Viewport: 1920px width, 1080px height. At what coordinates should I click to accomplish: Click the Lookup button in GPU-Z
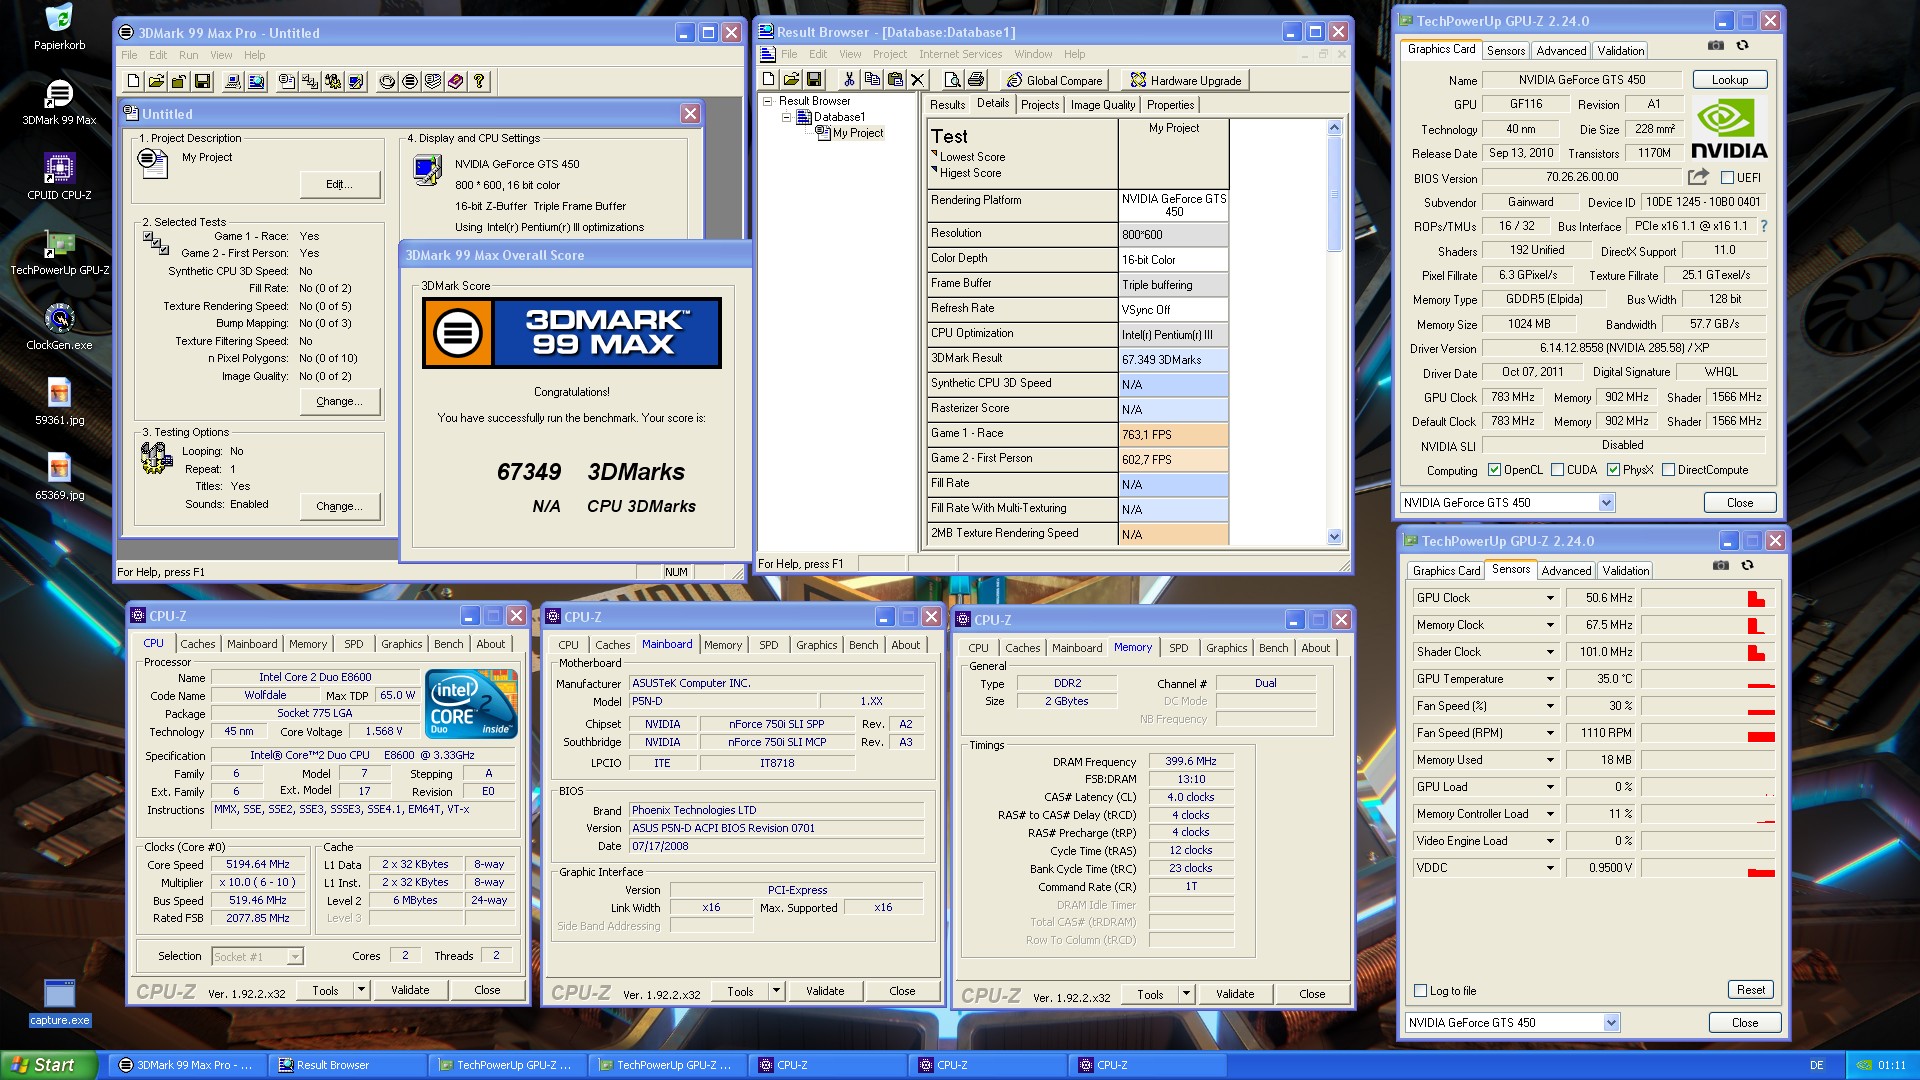coord(1729,80)
